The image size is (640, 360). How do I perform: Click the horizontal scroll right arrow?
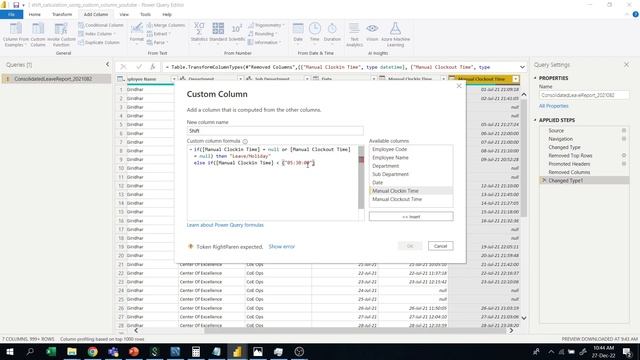click(511, 331)
